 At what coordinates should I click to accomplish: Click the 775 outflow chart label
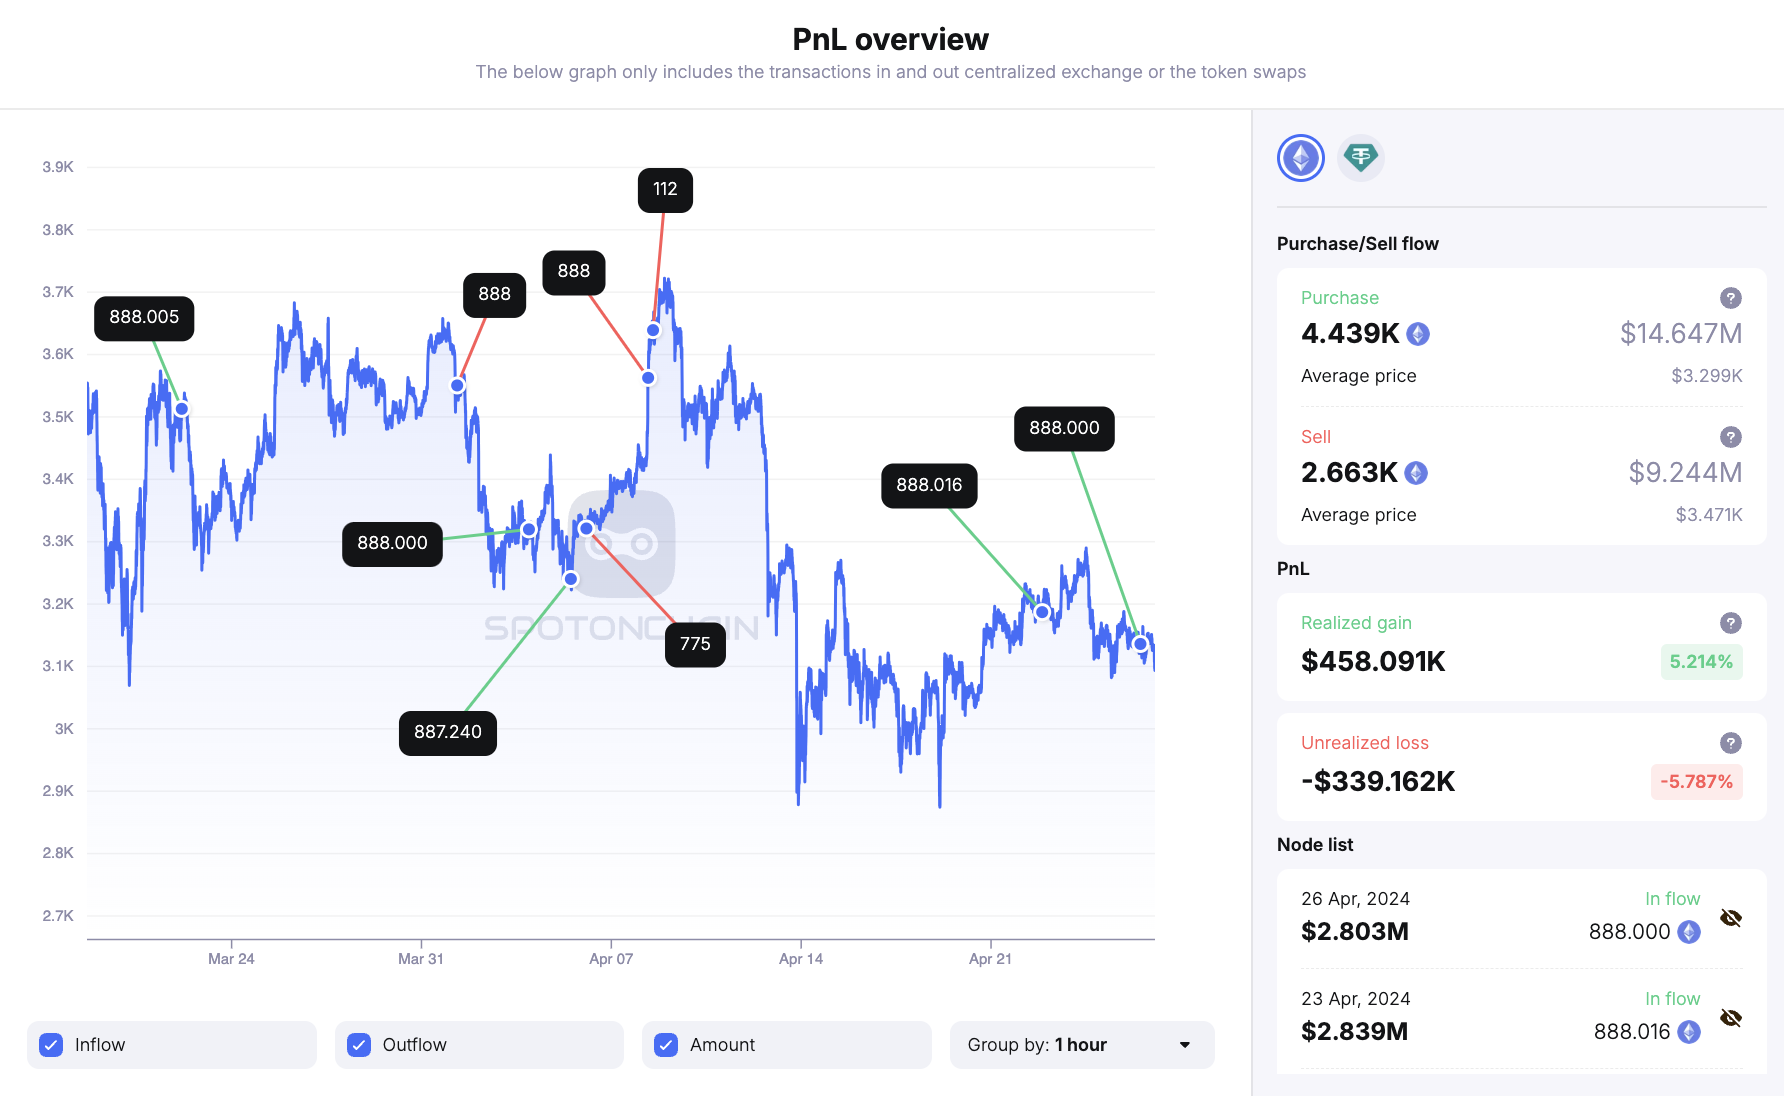coord(695,644)
